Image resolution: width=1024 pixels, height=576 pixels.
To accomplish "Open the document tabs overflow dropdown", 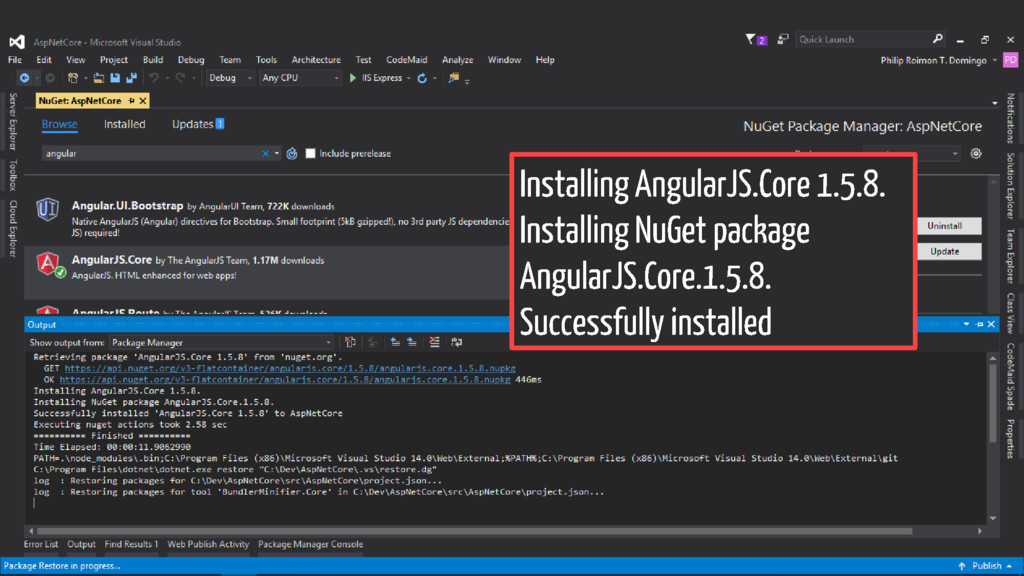I will click(x=995, y=103).
